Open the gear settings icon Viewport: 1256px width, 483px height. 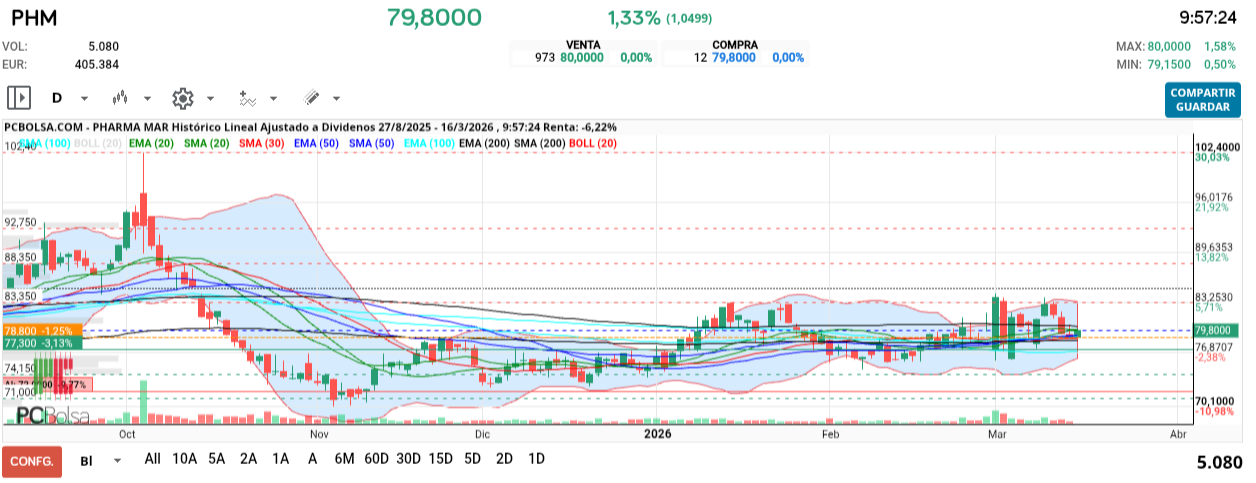pyautogui.click(x=182, y=98)
